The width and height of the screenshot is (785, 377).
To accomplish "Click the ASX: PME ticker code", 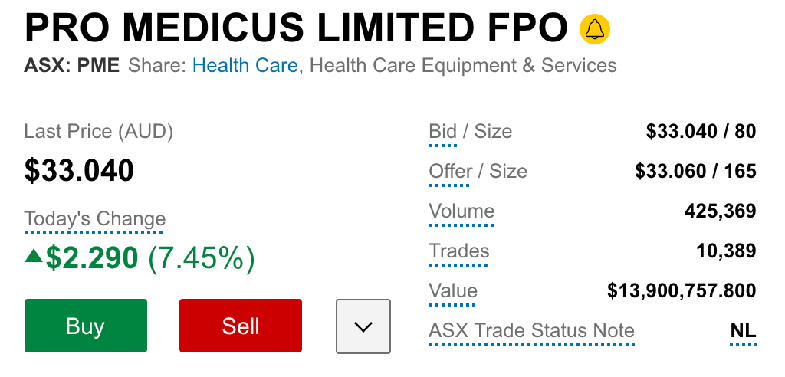I will point(72,66).
